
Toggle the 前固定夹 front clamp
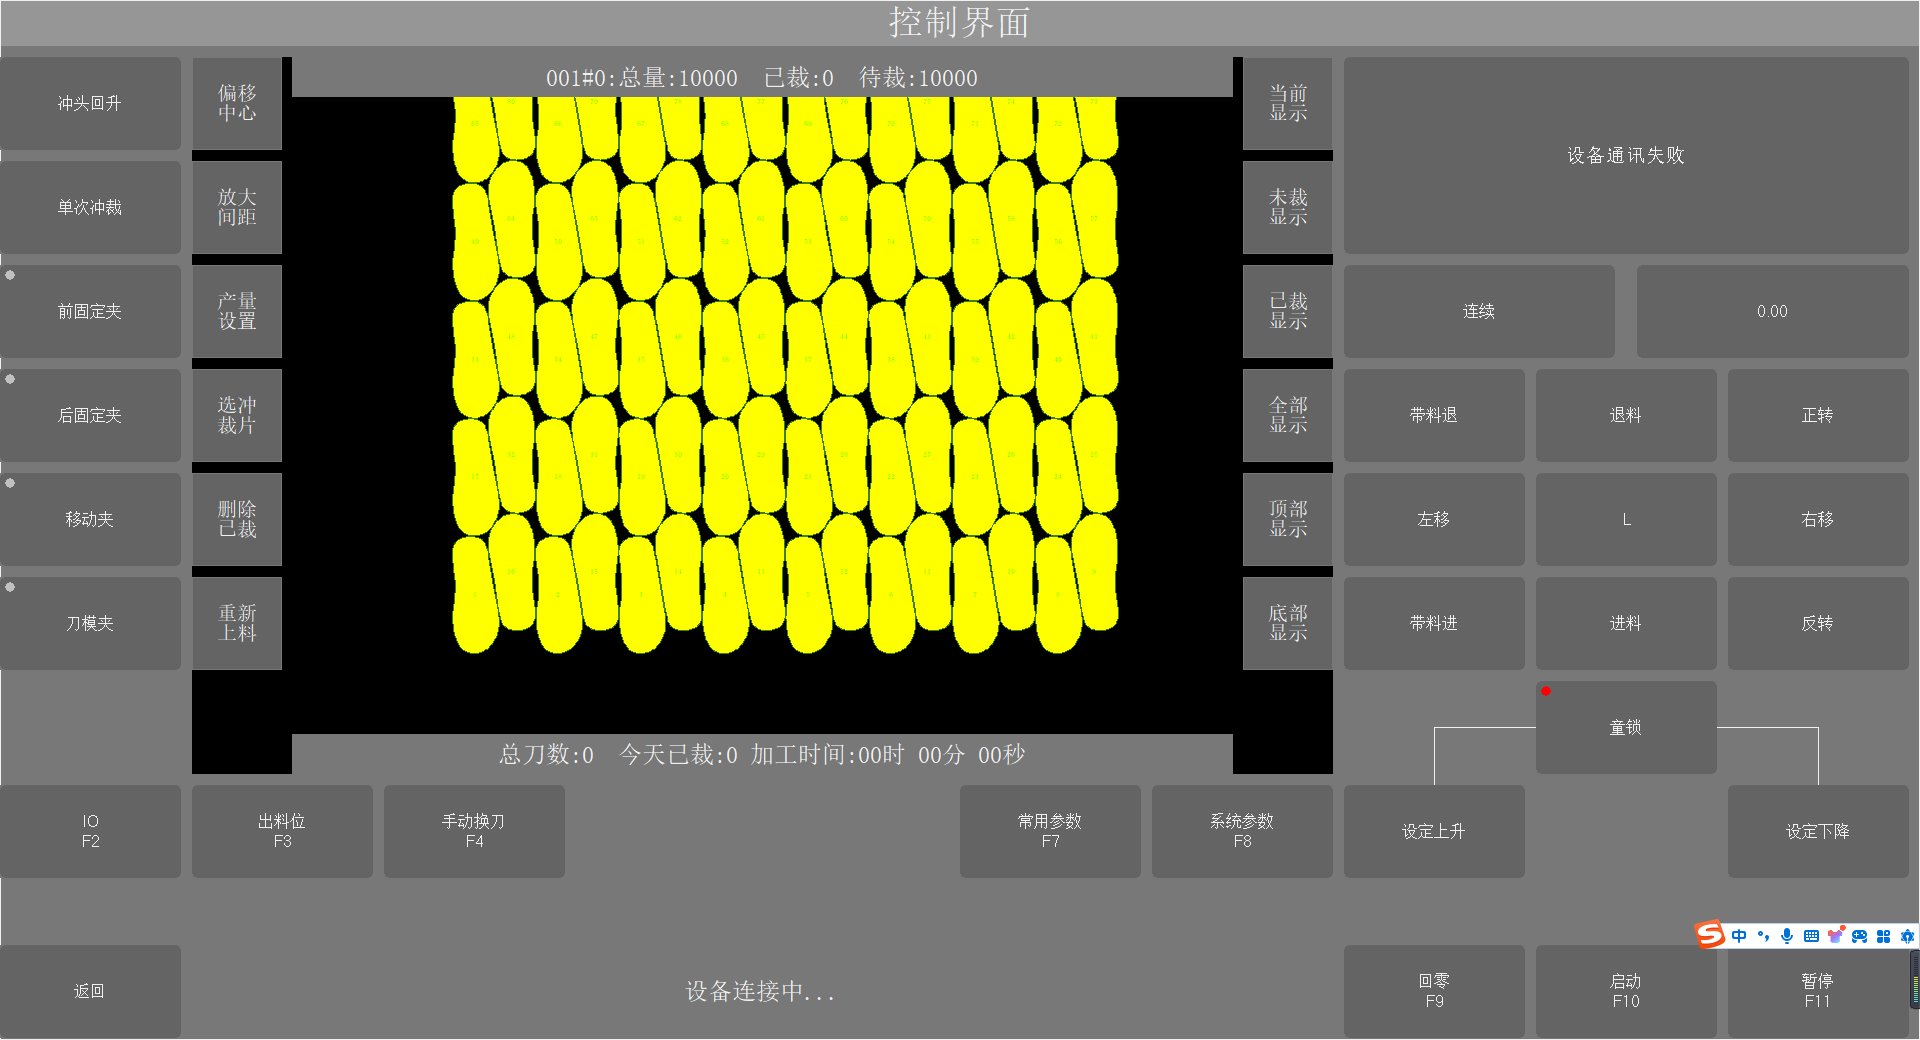tap(90, 311)
